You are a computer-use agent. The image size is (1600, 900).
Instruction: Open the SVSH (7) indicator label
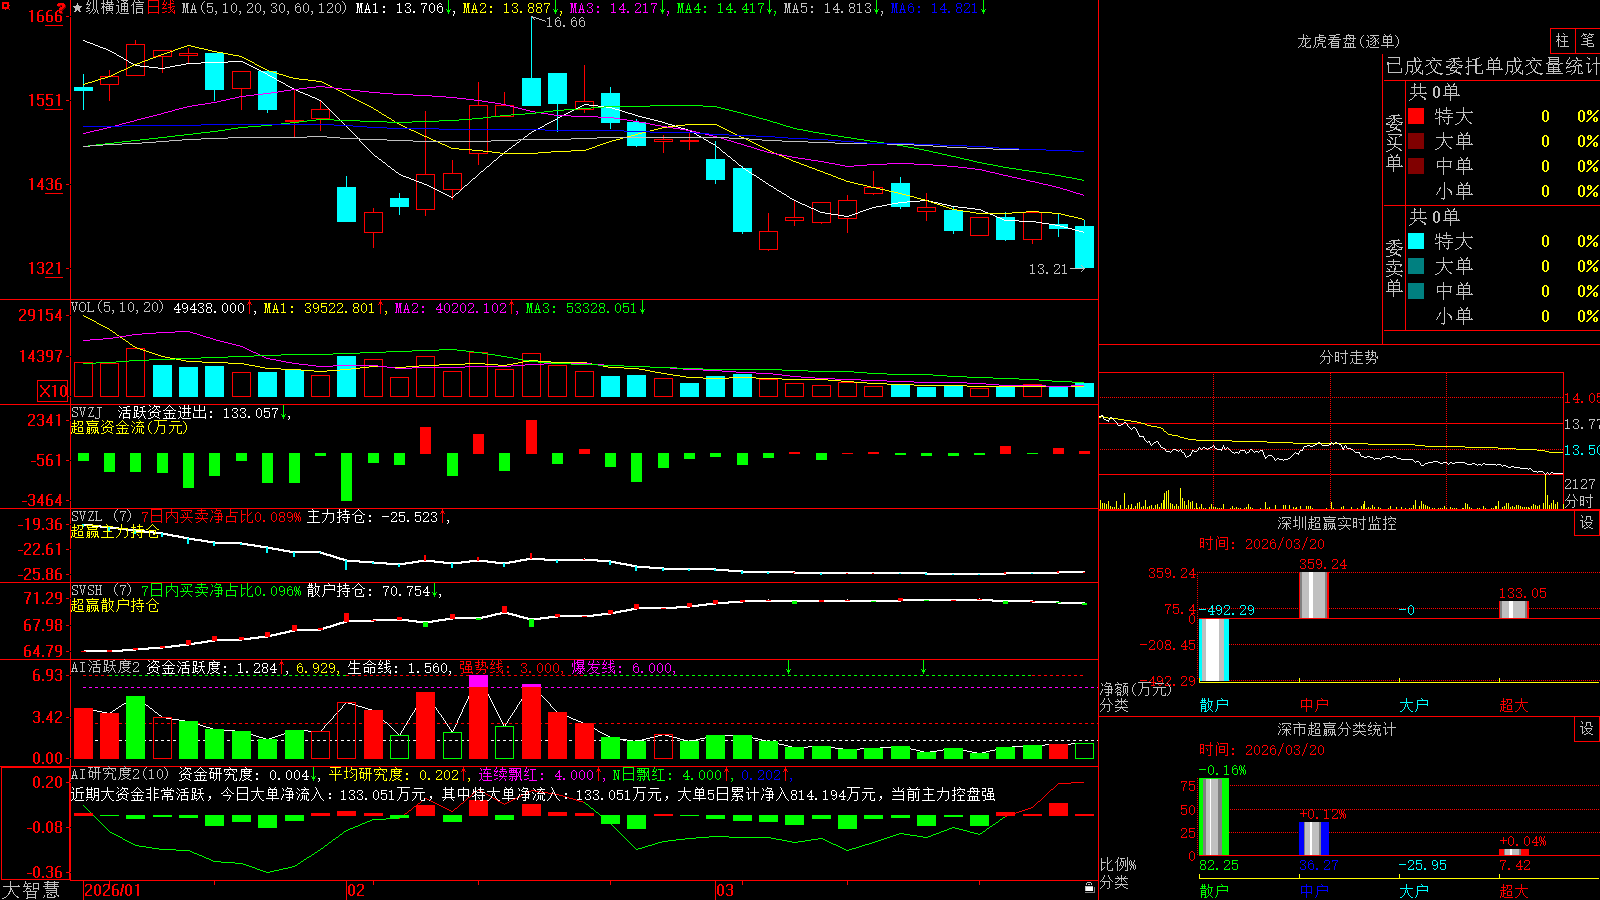click(x=102, y=591)
